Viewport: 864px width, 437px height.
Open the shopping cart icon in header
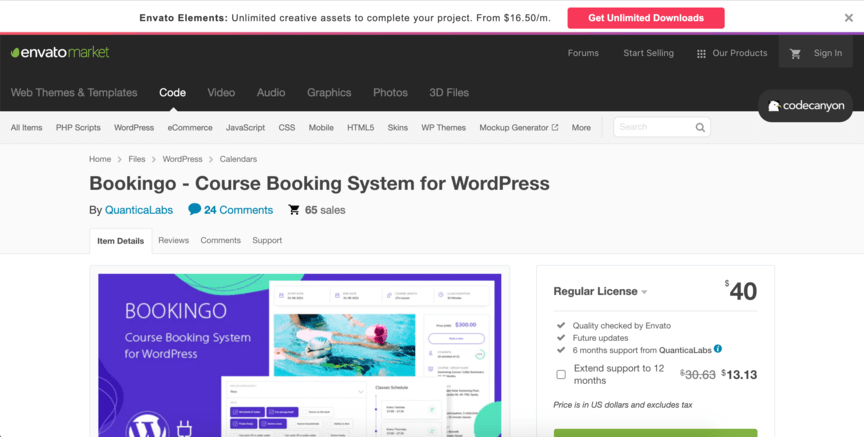[795, 53]
